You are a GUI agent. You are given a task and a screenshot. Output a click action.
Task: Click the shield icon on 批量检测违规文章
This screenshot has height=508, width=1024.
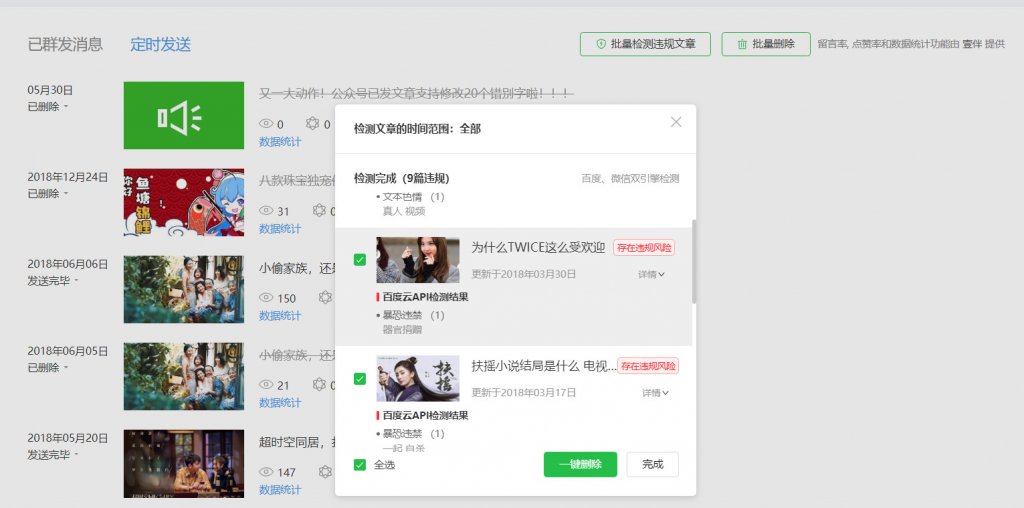coord(601,44)
